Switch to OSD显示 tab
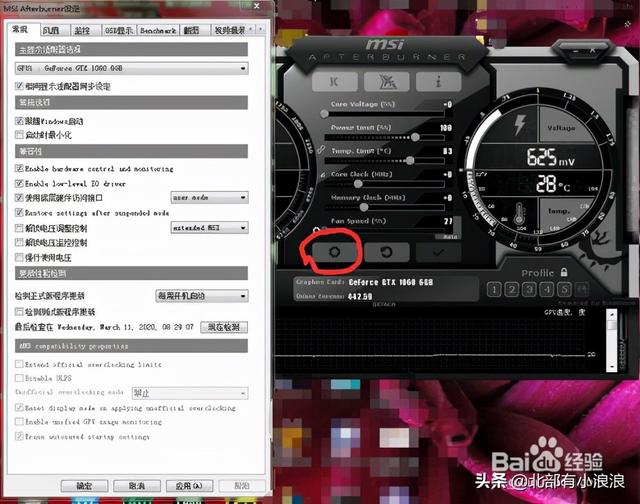The height and width of the screenshot is (504, 640). [x=119, y=30]
